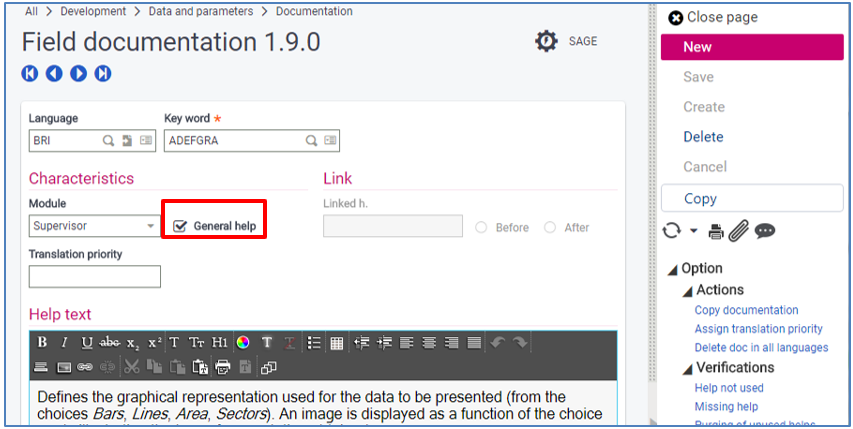Click the print icon in right panel
This screenshot has width=853, height=429.
pos(716,231)
